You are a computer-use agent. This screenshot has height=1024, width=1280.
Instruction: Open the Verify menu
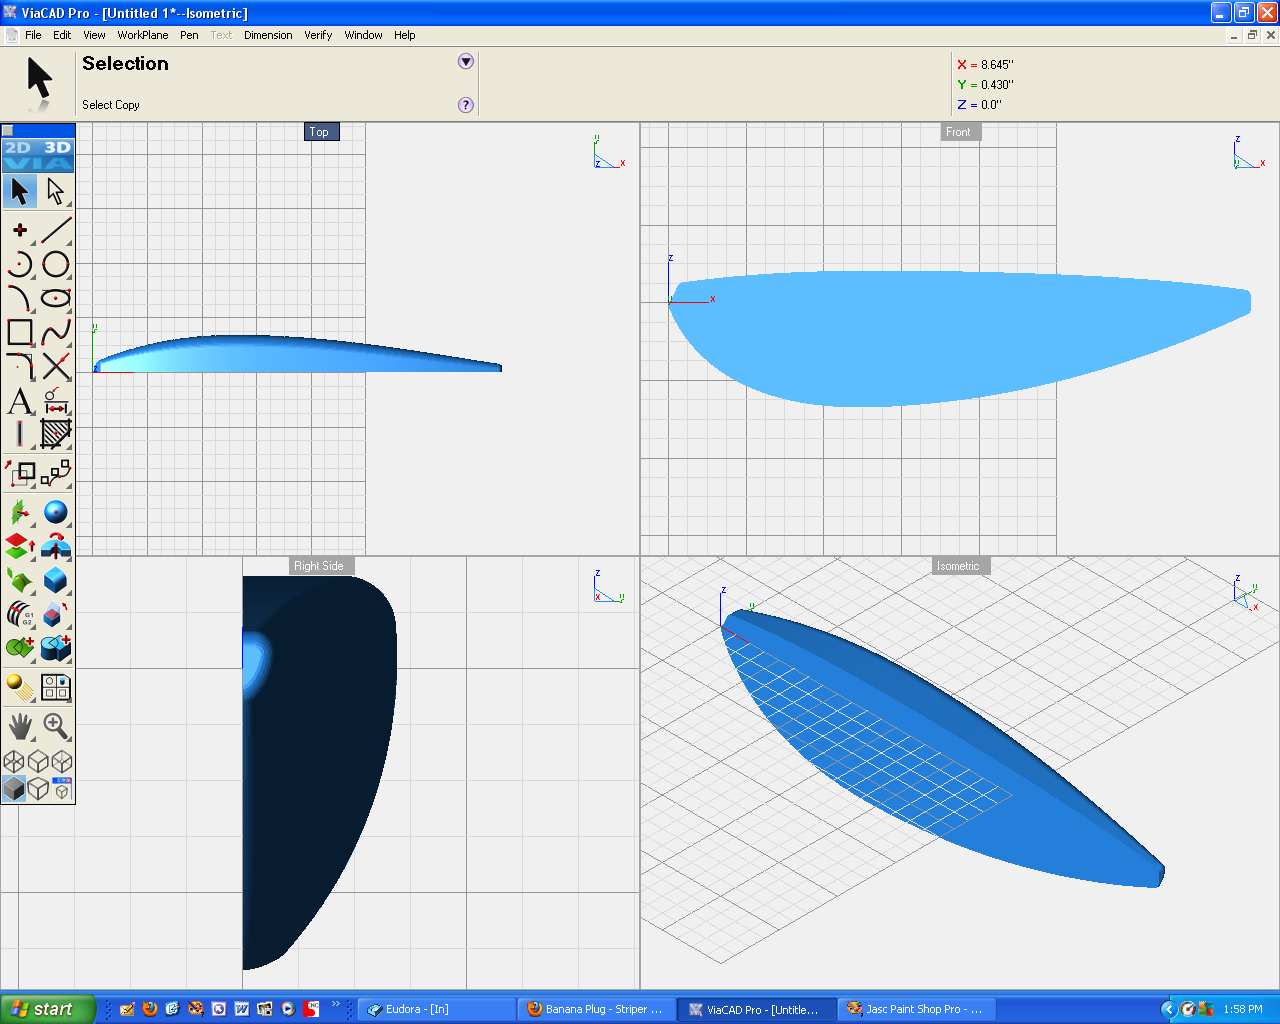[318, 35]
